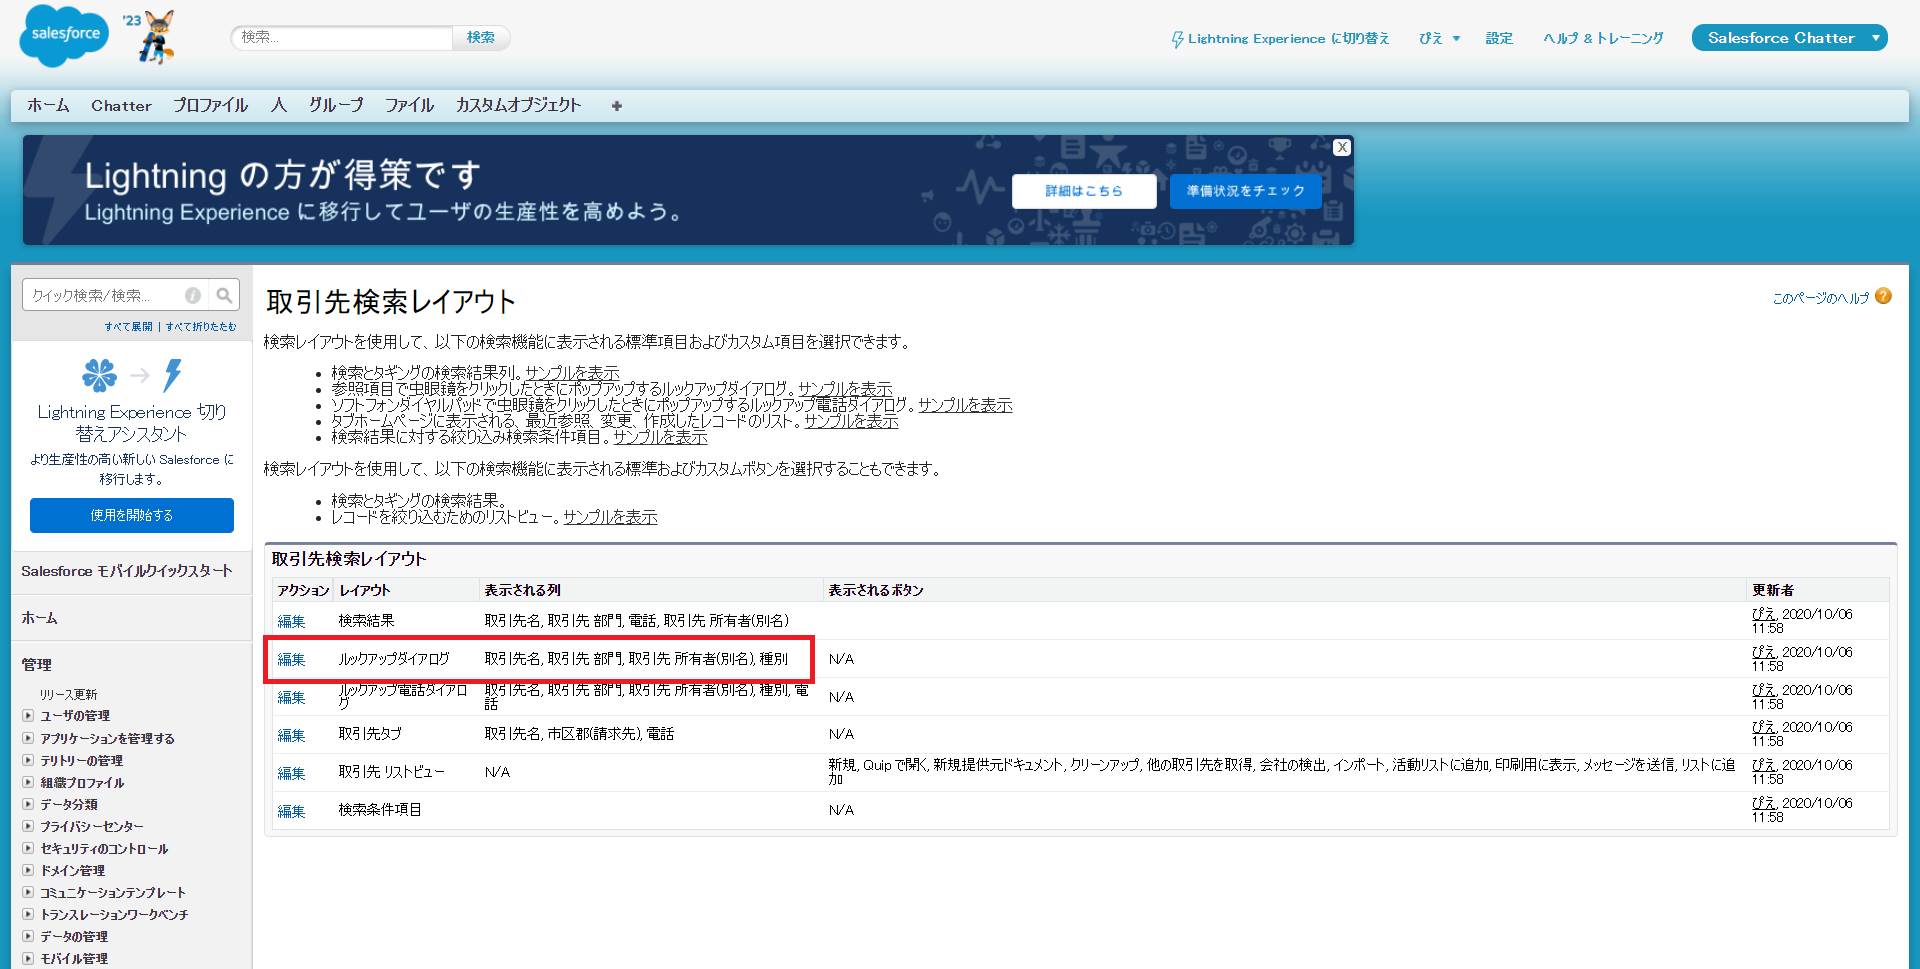Click すべて展開 link in sidebar
1920x969 pixels.
coord(129,327)
